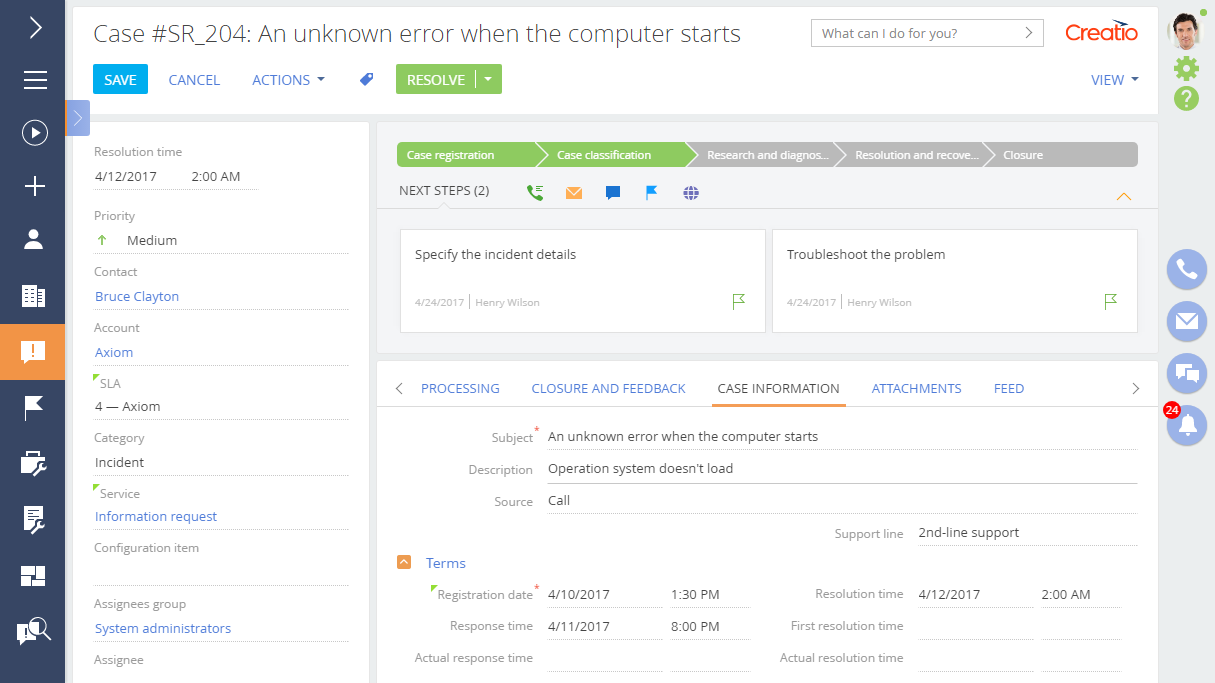Expand the Resolve button dropdown arrow

point(487,80)
